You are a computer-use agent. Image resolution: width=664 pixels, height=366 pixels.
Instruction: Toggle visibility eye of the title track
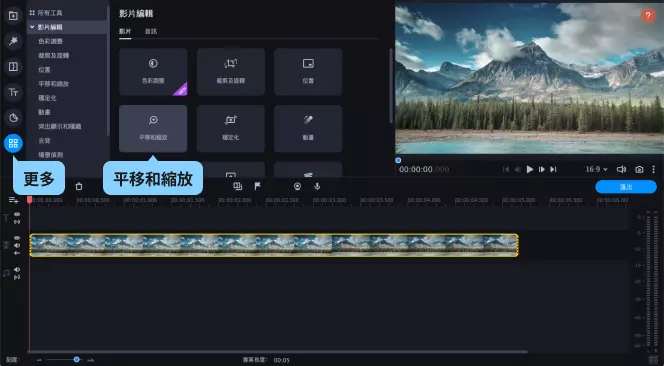pyautogui.click(x=17, y=214)
